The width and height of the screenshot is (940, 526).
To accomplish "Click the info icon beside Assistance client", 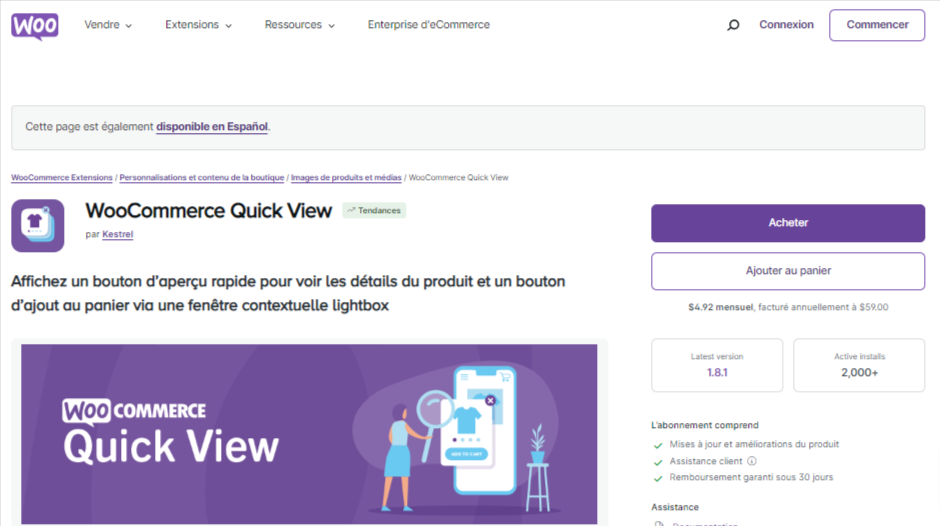I will tap(752, 461).
